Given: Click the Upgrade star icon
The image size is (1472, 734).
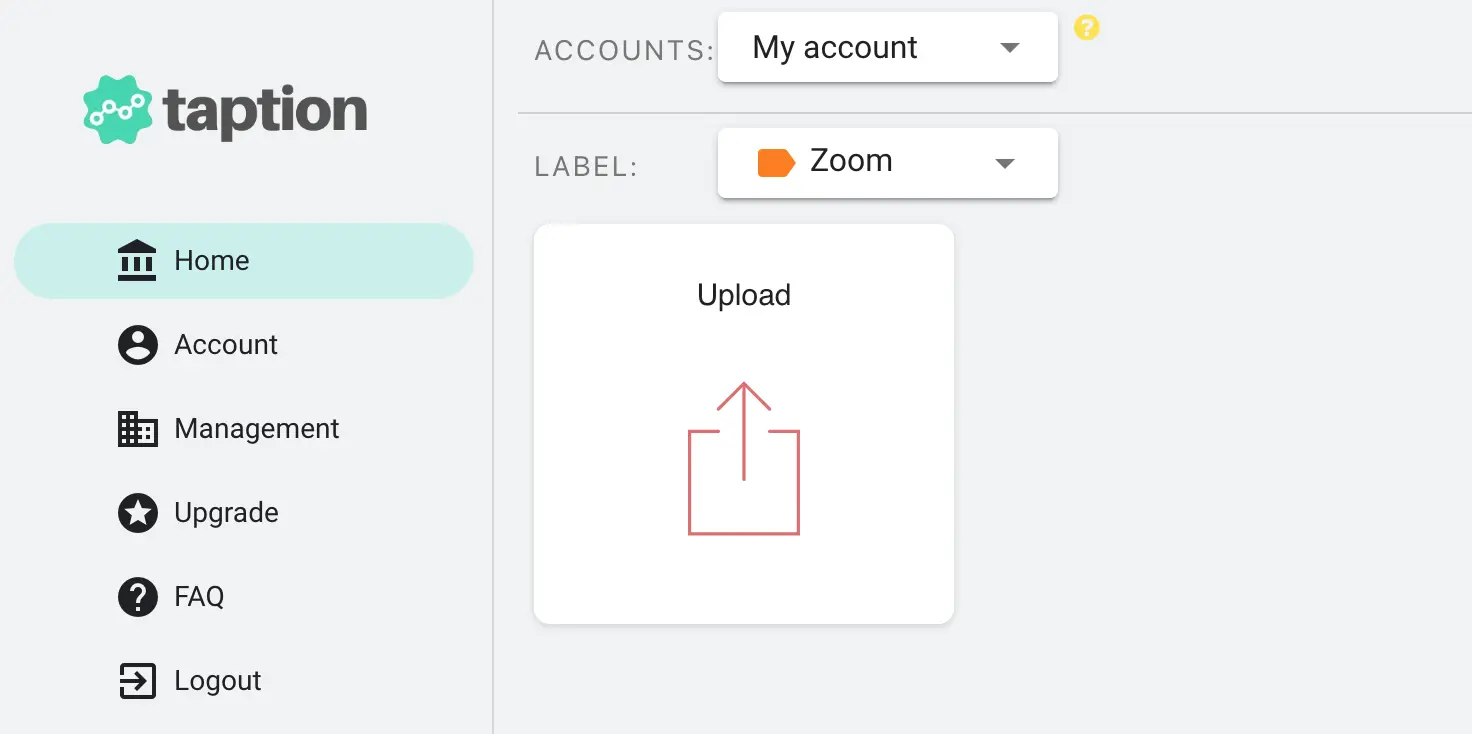Looking at the screenshot, I should [x=137, y=513].
